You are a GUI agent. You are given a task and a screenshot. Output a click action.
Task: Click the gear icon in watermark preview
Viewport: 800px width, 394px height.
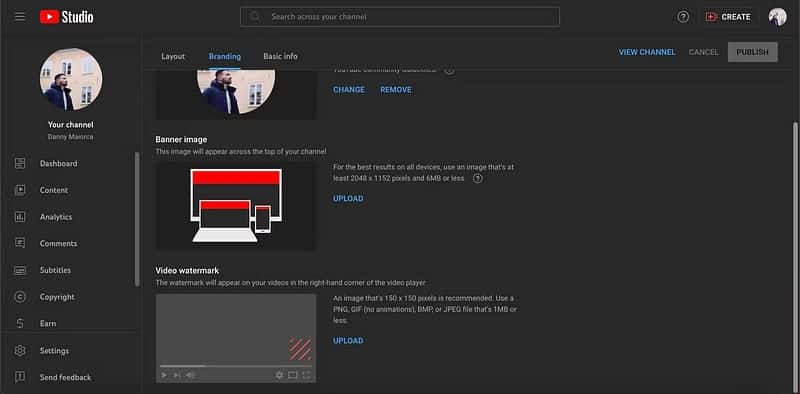click(x=279, y=375)
